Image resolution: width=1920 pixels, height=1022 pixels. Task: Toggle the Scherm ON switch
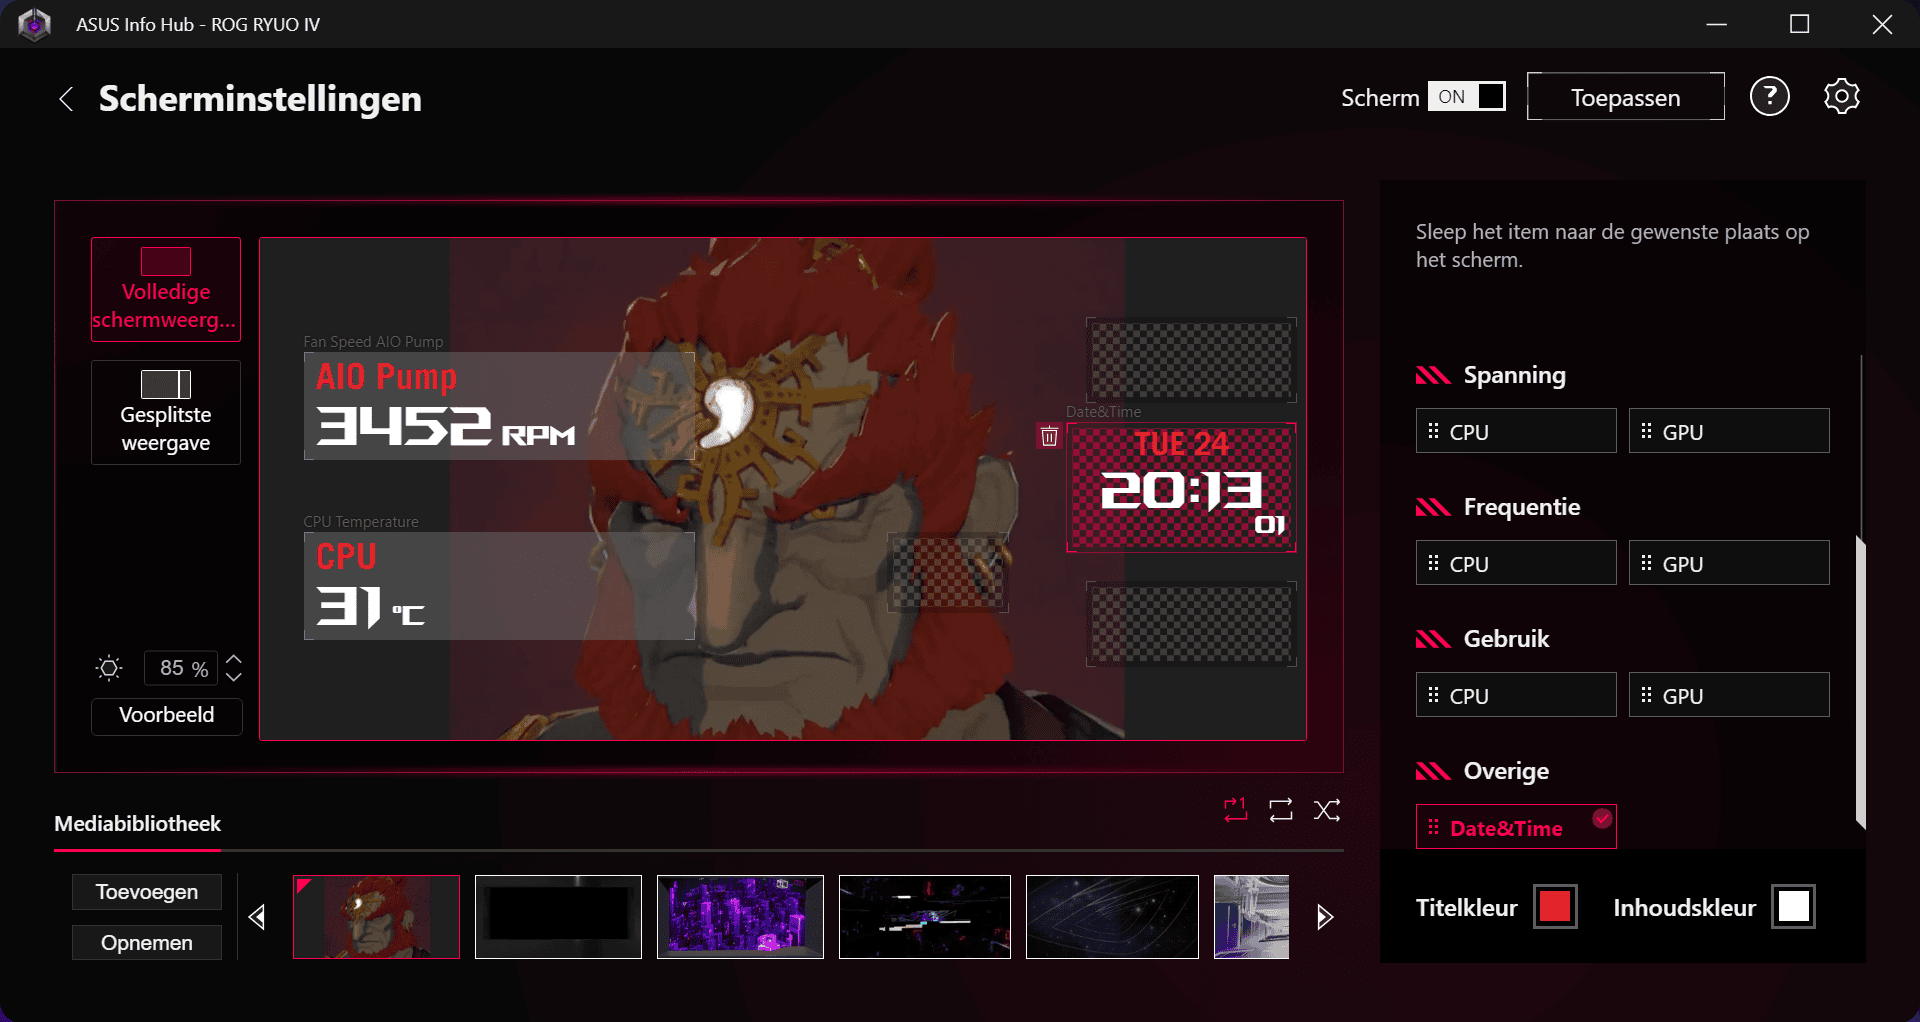[1466, 97]
